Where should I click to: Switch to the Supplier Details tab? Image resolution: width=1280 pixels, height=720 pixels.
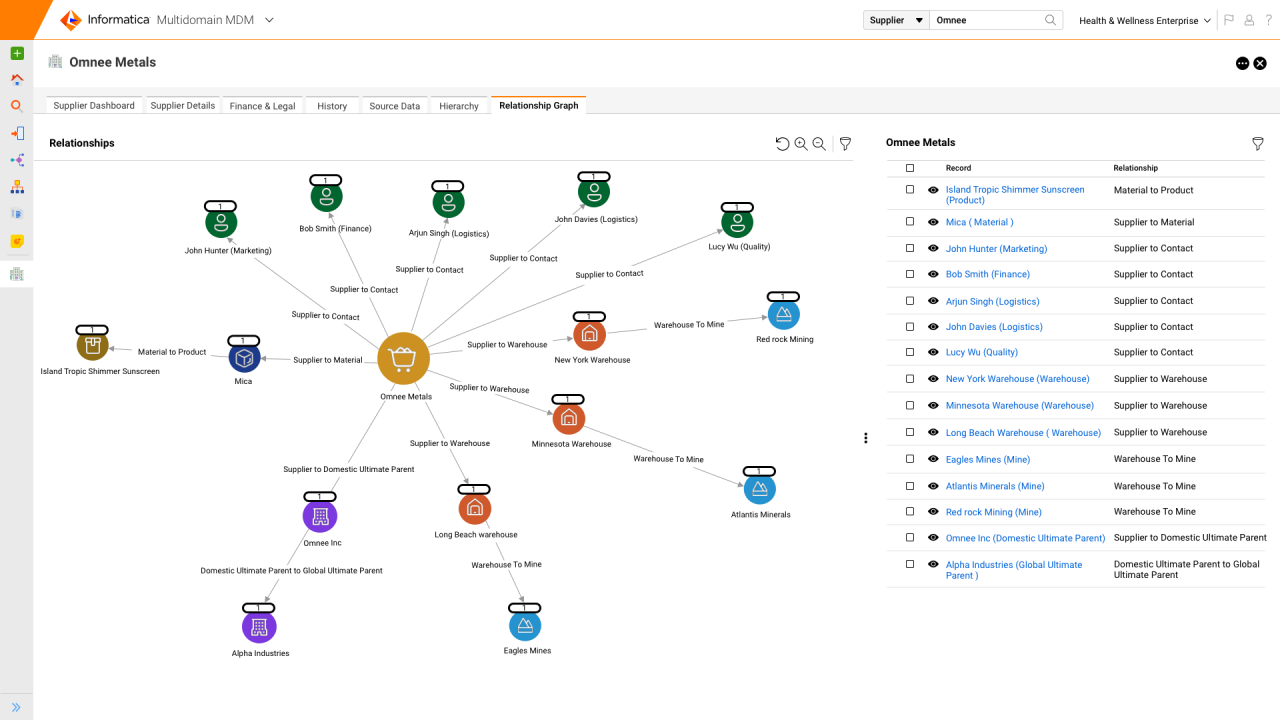(x=183, y=105)
